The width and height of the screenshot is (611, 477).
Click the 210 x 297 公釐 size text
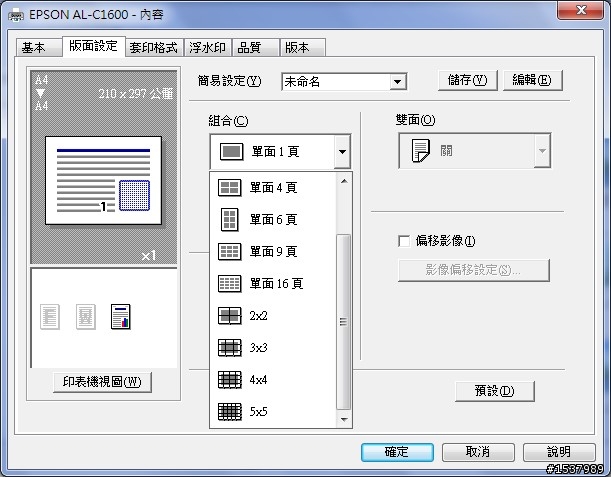pyautogui.click(x=136, y=94)
